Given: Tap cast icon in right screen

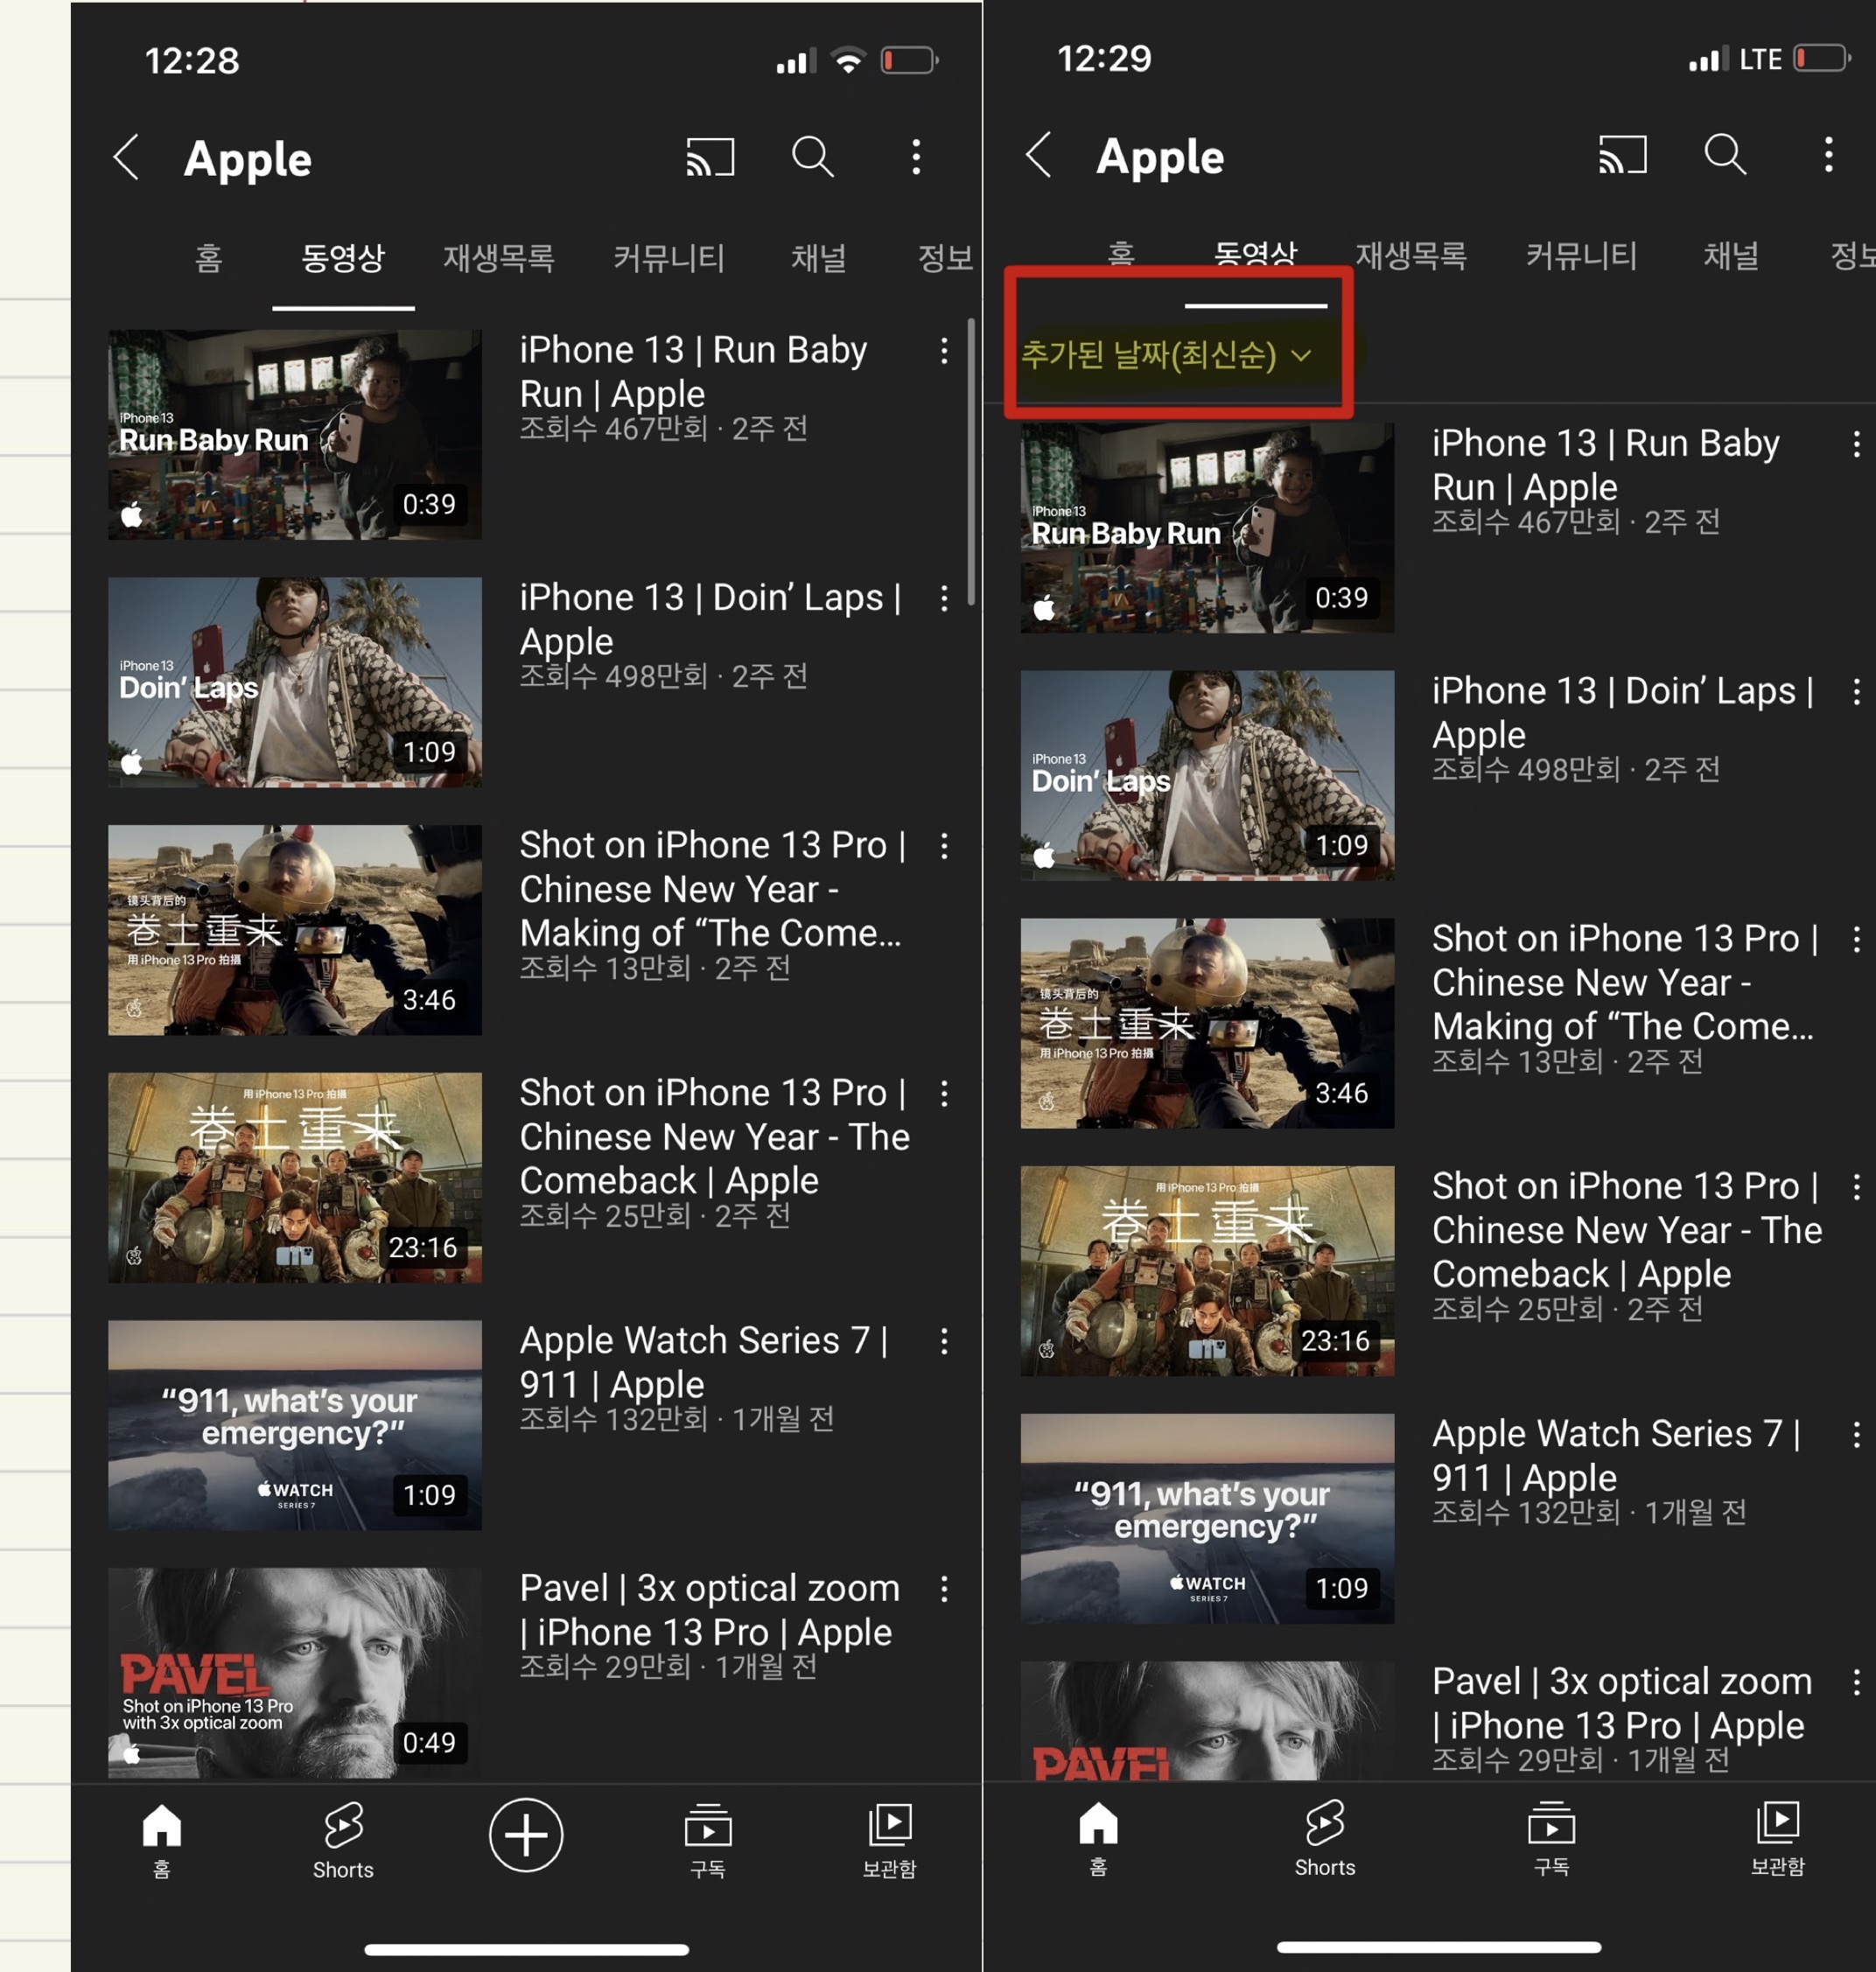Looking at the screenshot, I should (1622, 155).
